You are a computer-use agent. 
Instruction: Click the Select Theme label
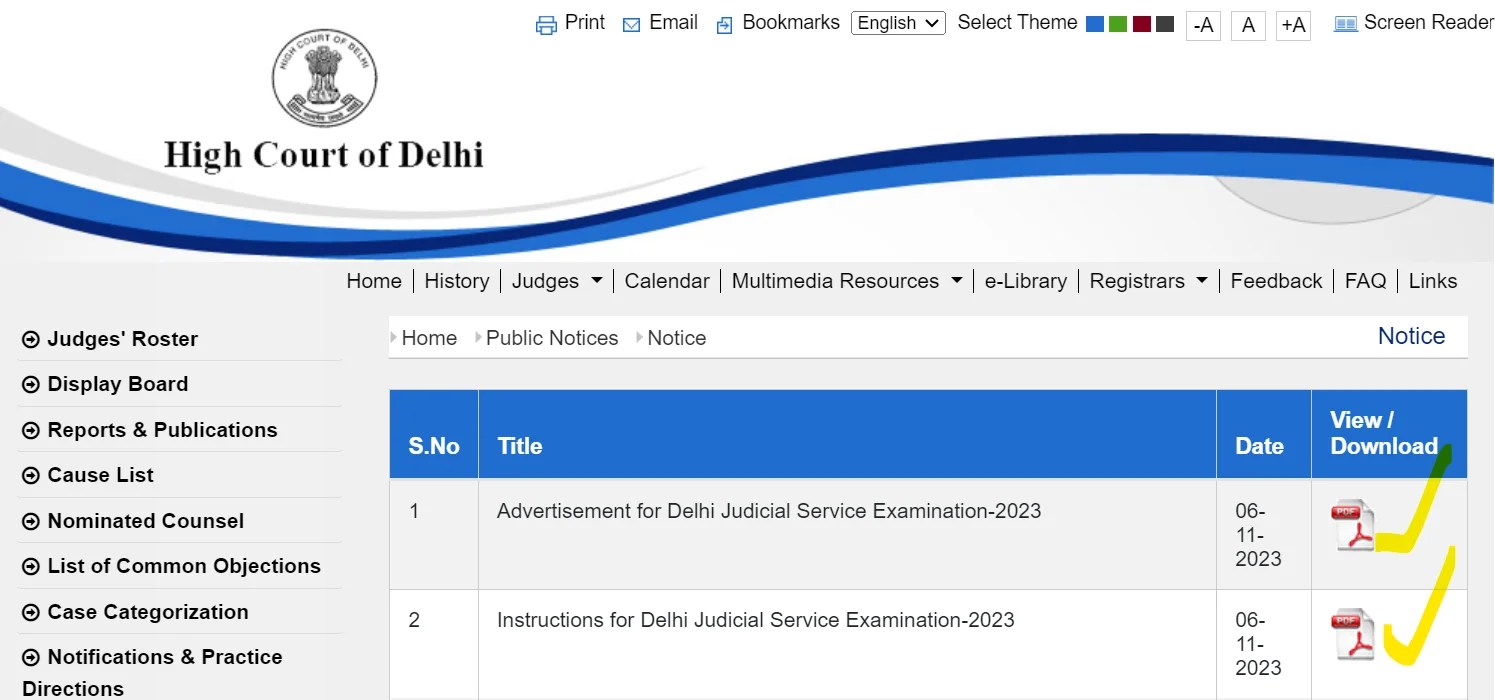1017,22
